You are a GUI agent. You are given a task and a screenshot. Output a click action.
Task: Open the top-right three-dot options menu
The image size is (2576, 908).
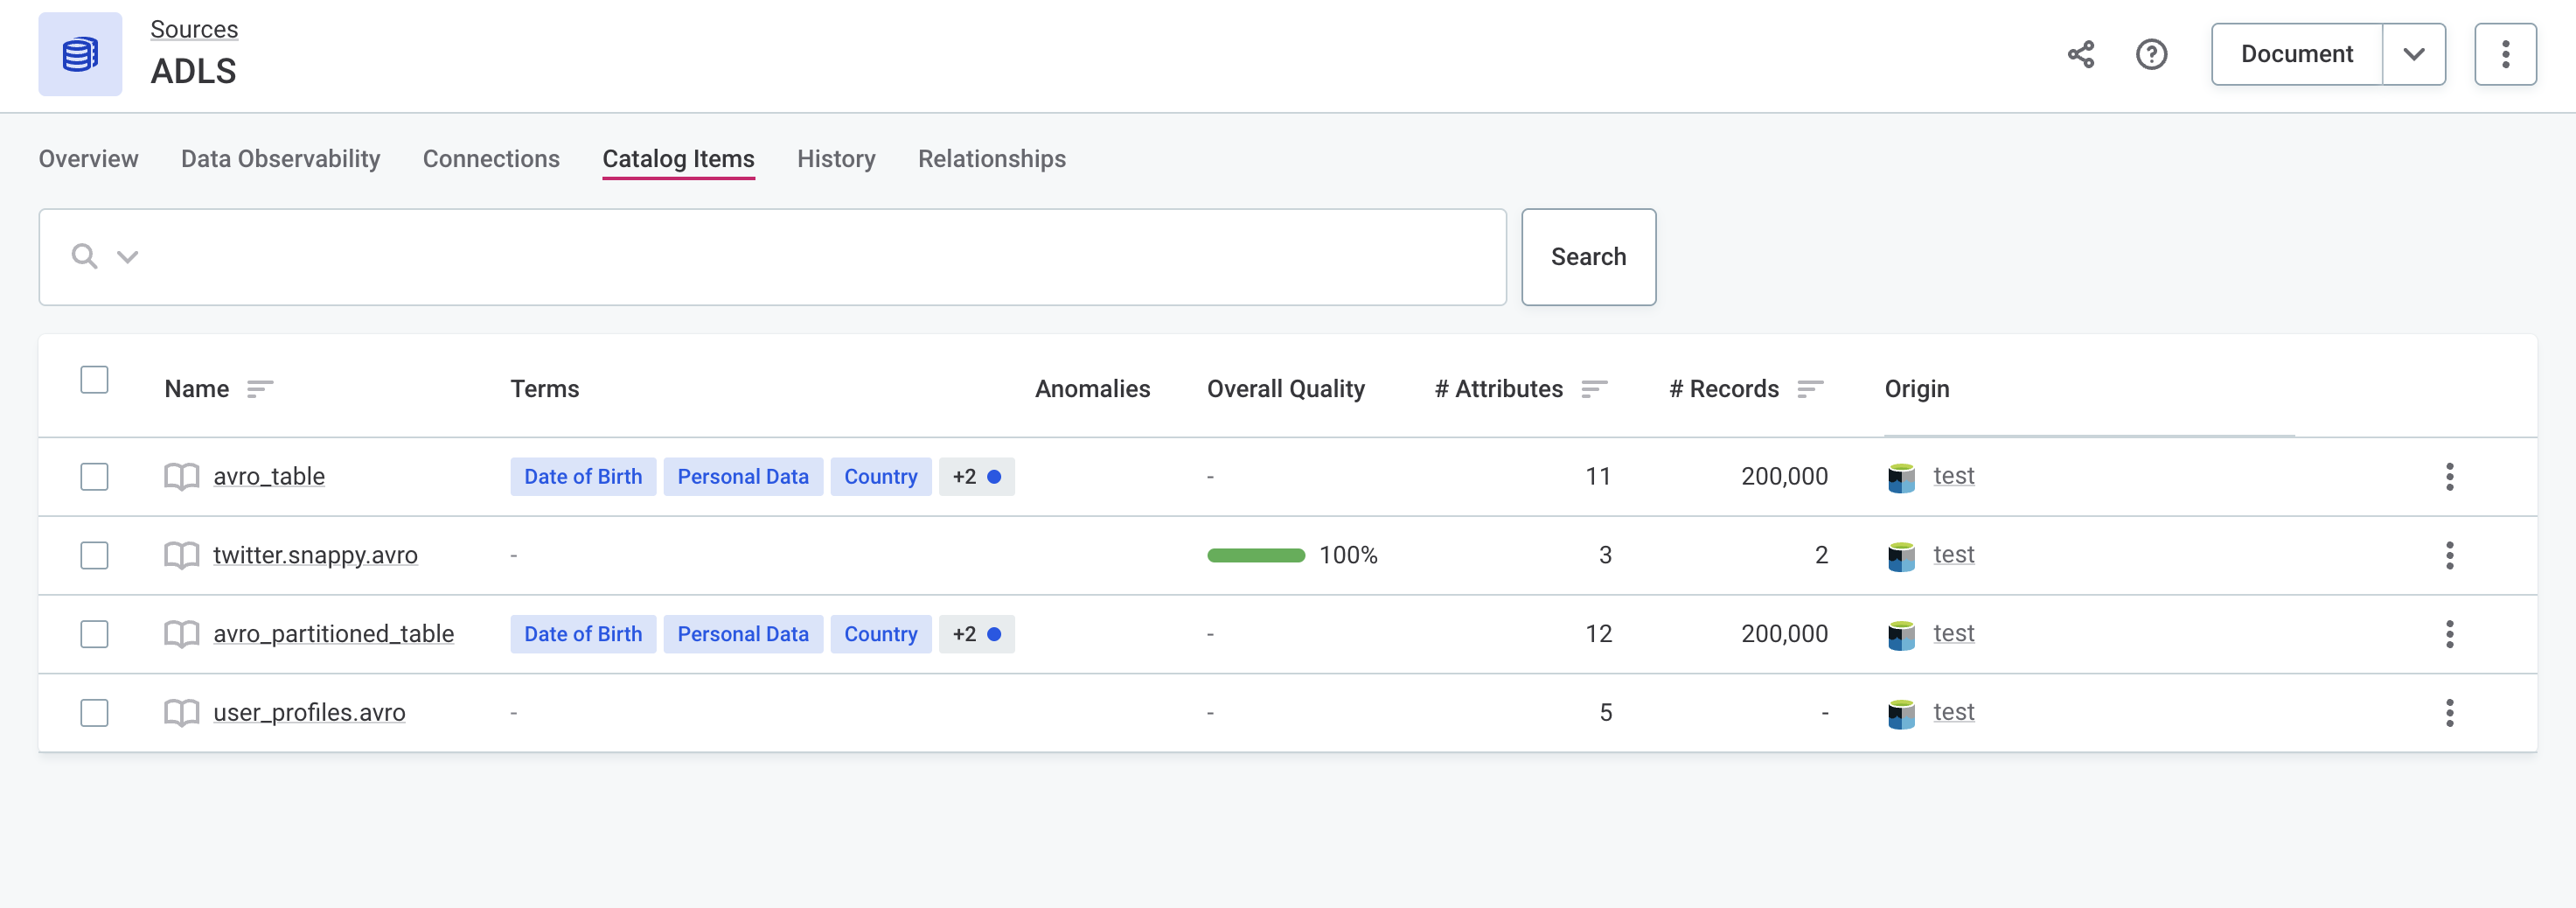pos(2504,54)
